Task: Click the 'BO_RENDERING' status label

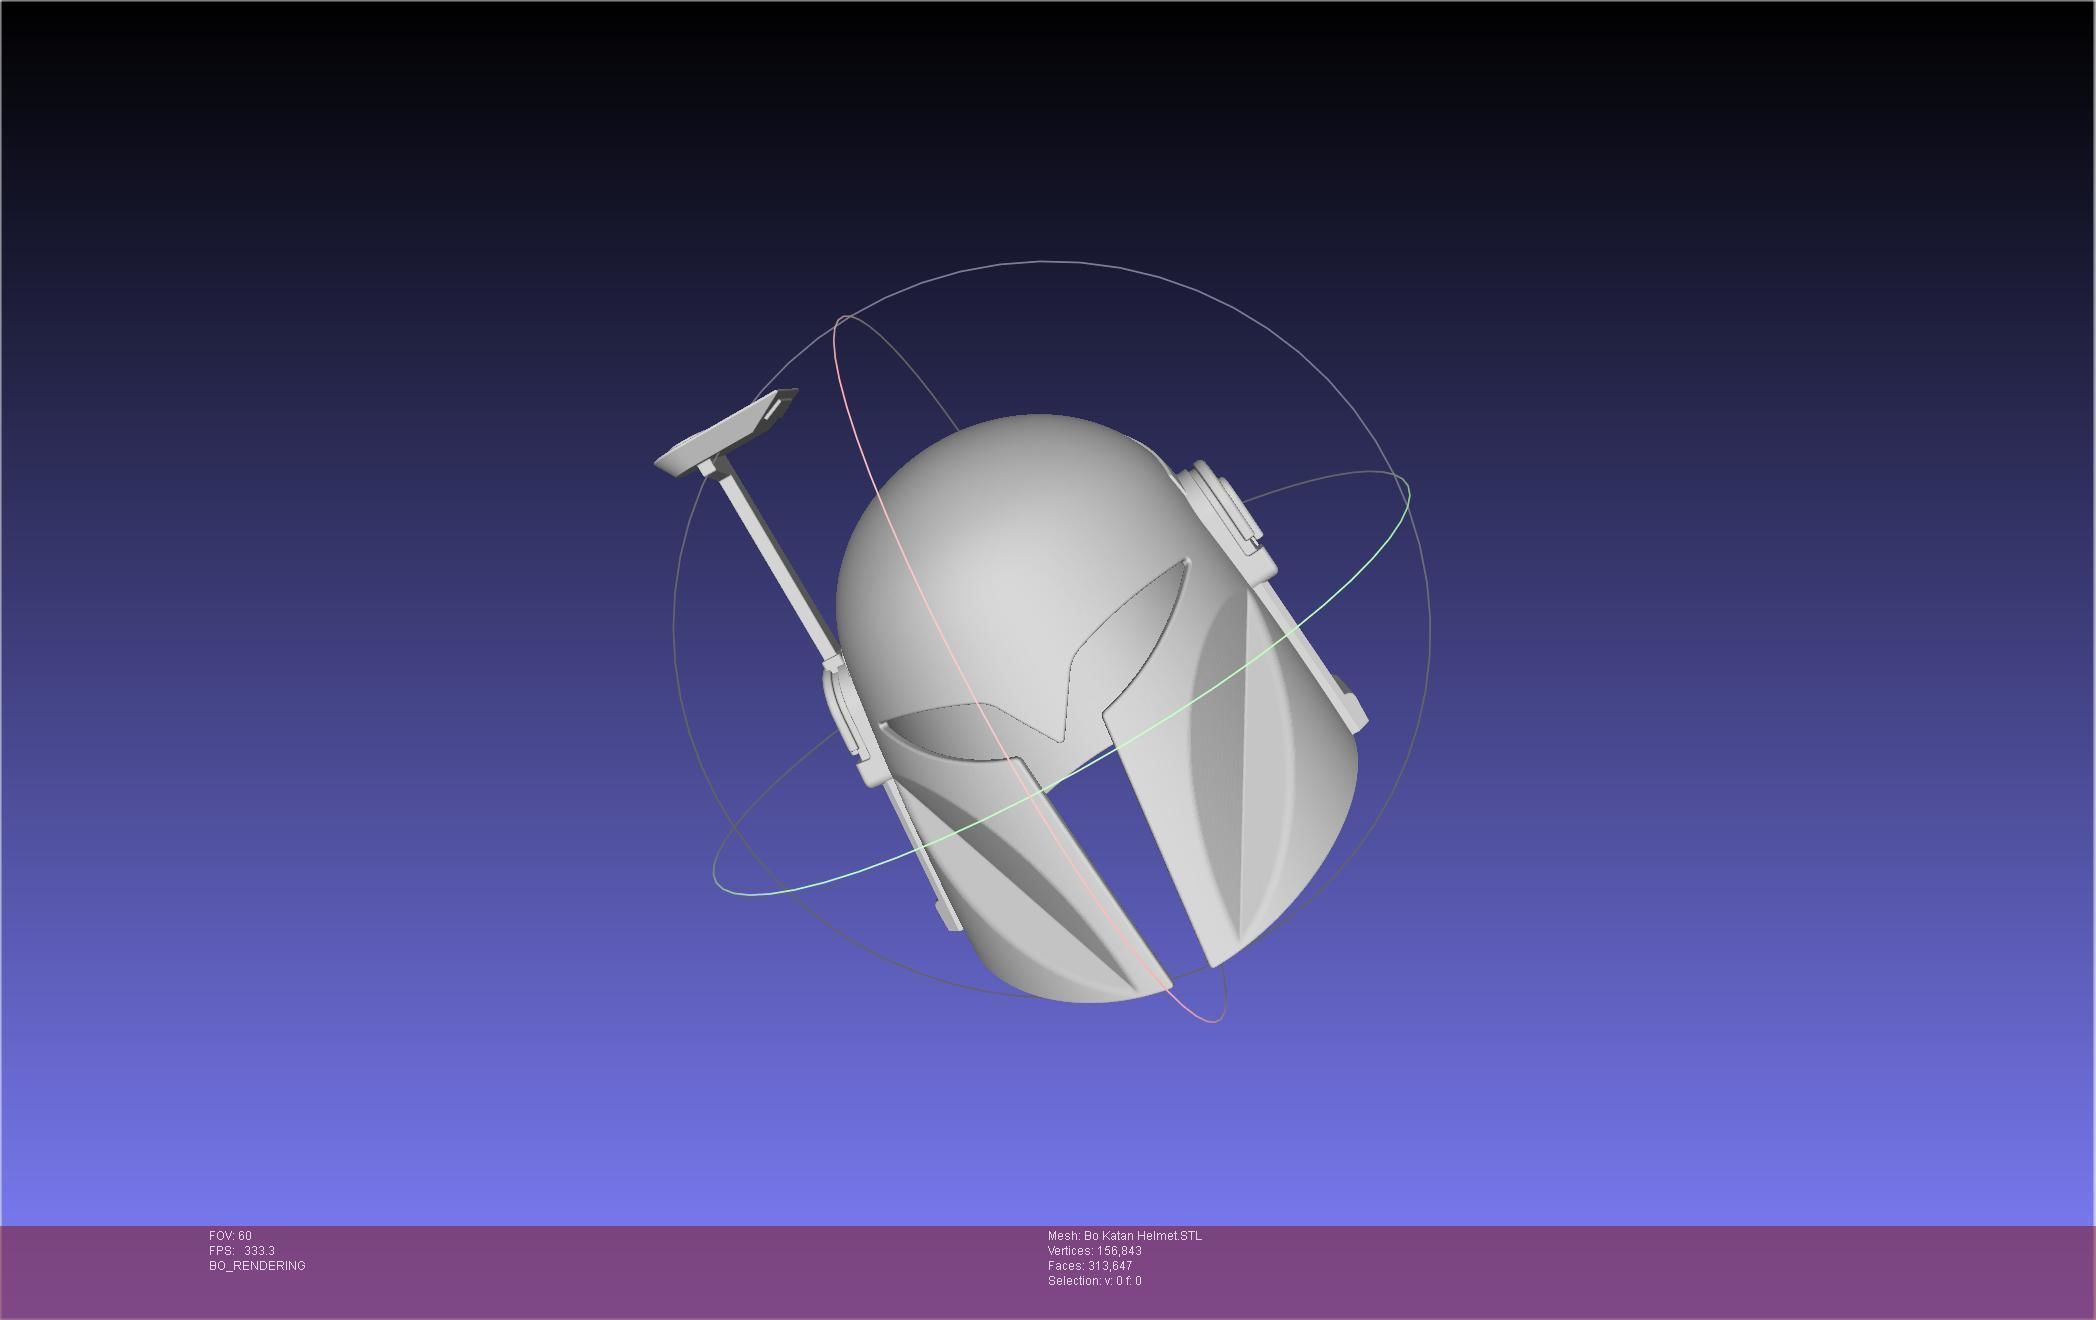Action: [257, 1266]
